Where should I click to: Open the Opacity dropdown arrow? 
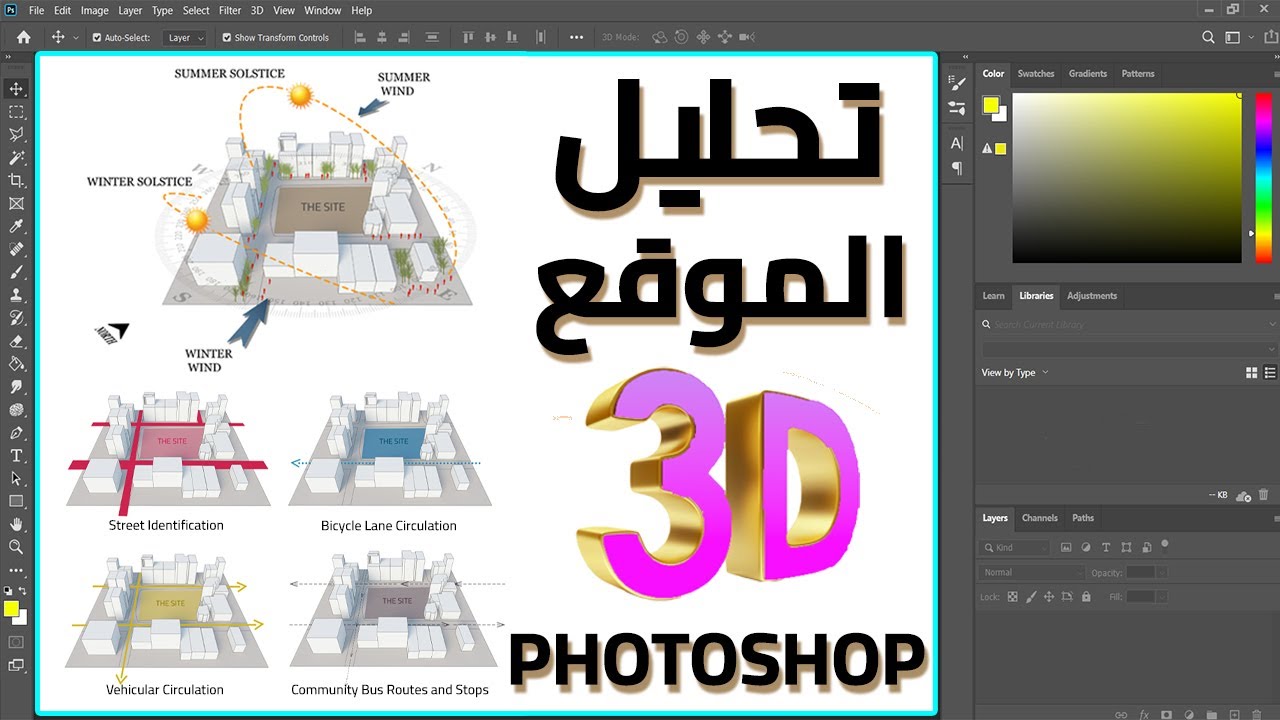pyautogui.click(x=1162, y=572)
